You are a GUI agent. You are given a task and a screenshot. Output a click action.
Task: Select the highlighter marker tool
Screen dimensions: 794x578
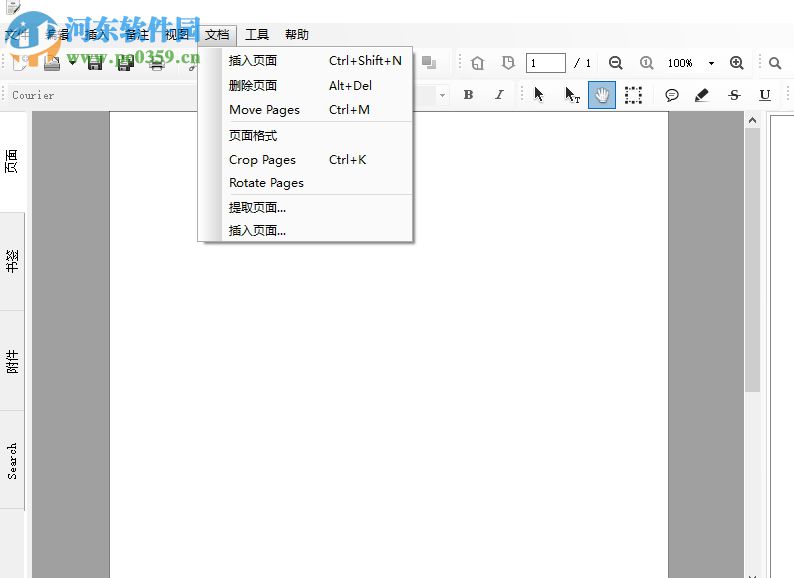point(702,95)
